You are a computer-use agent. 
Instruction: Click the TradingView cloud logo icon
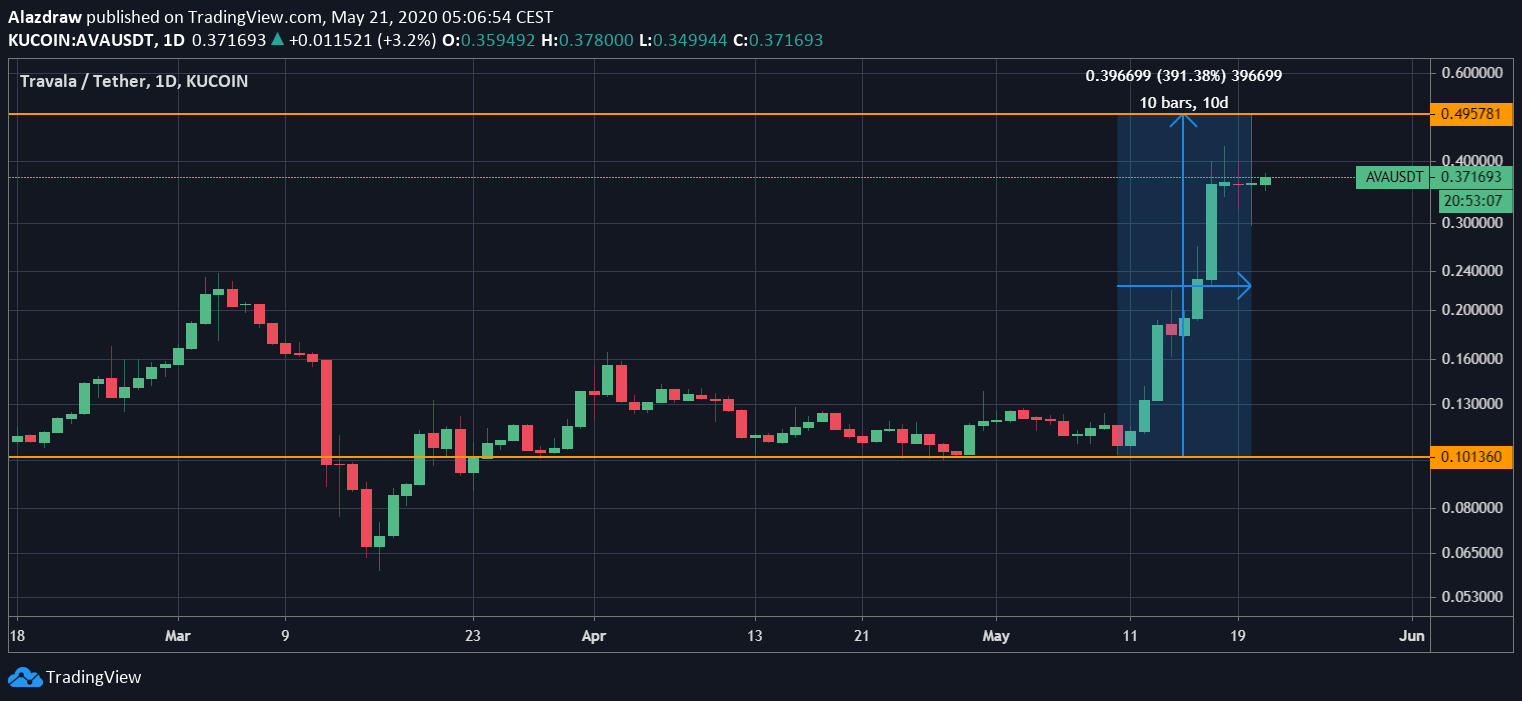[25, 677]
